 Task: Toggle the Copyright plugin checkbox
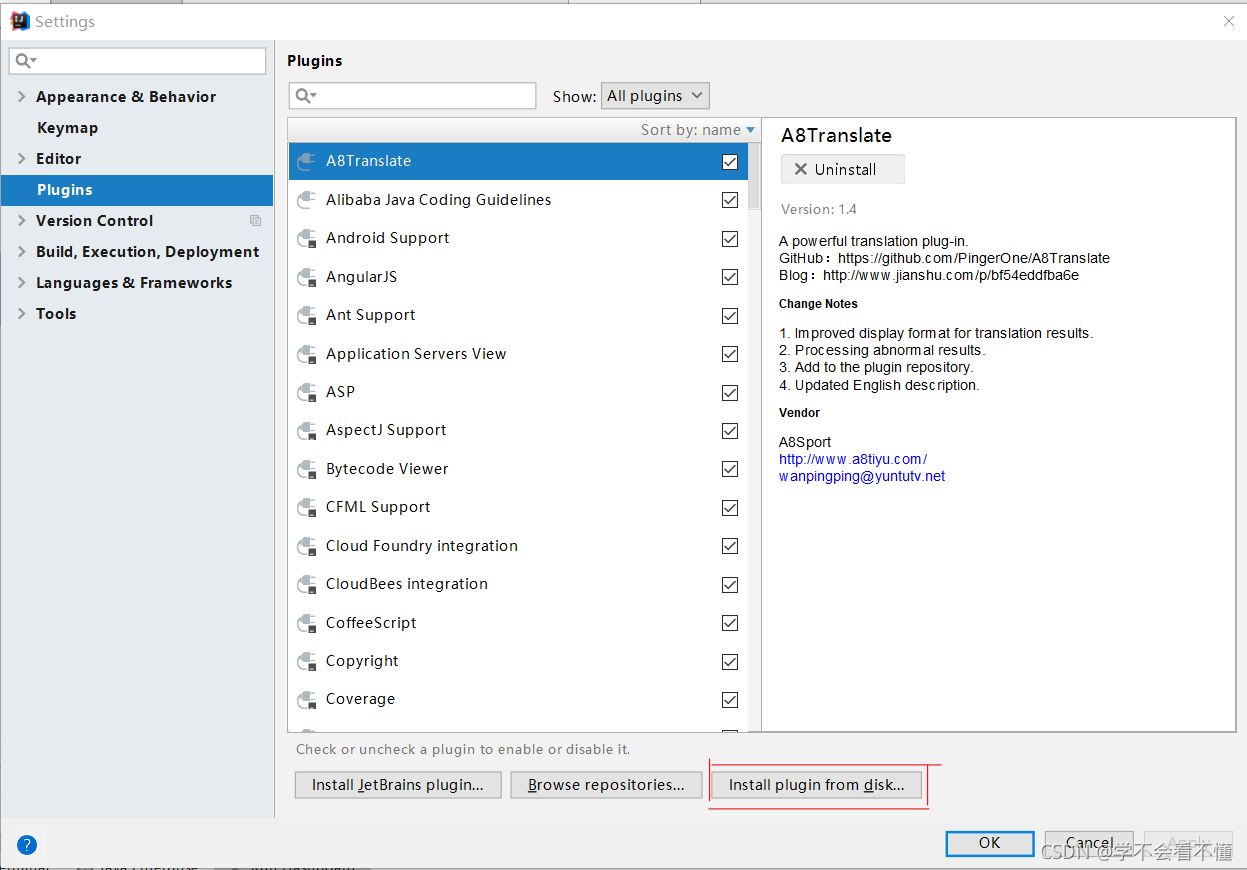pos(730,662)
